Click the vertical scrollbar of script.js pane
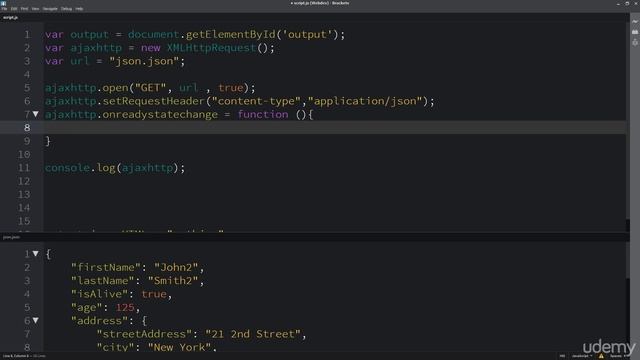640x360 pixels. click(x=627, y=122)
